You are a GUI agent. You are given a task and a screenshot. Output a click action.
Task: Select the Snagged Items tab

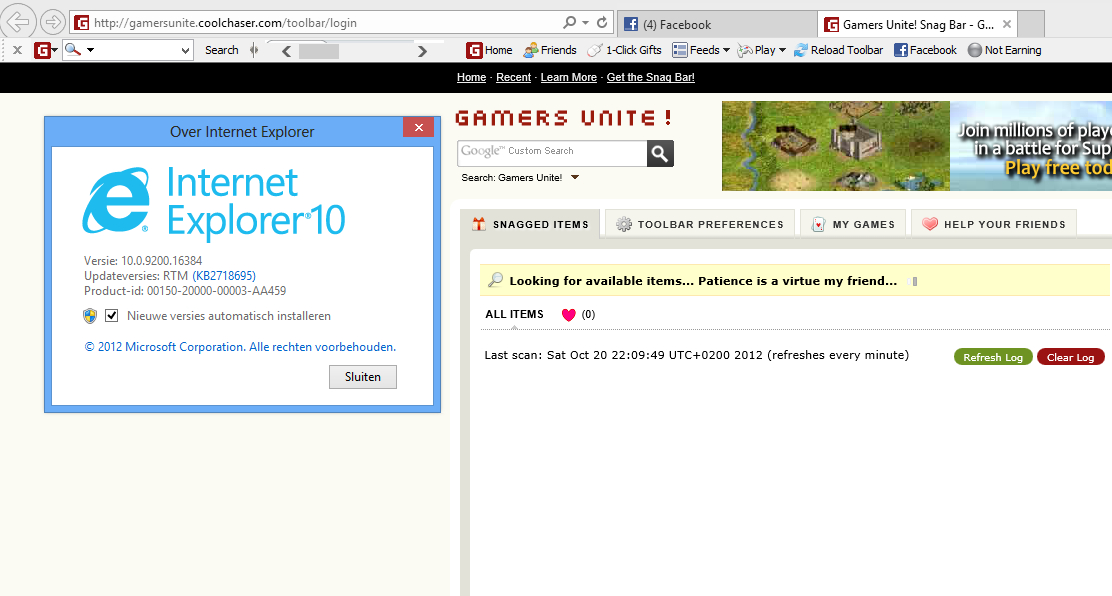(x=530, y=224)
